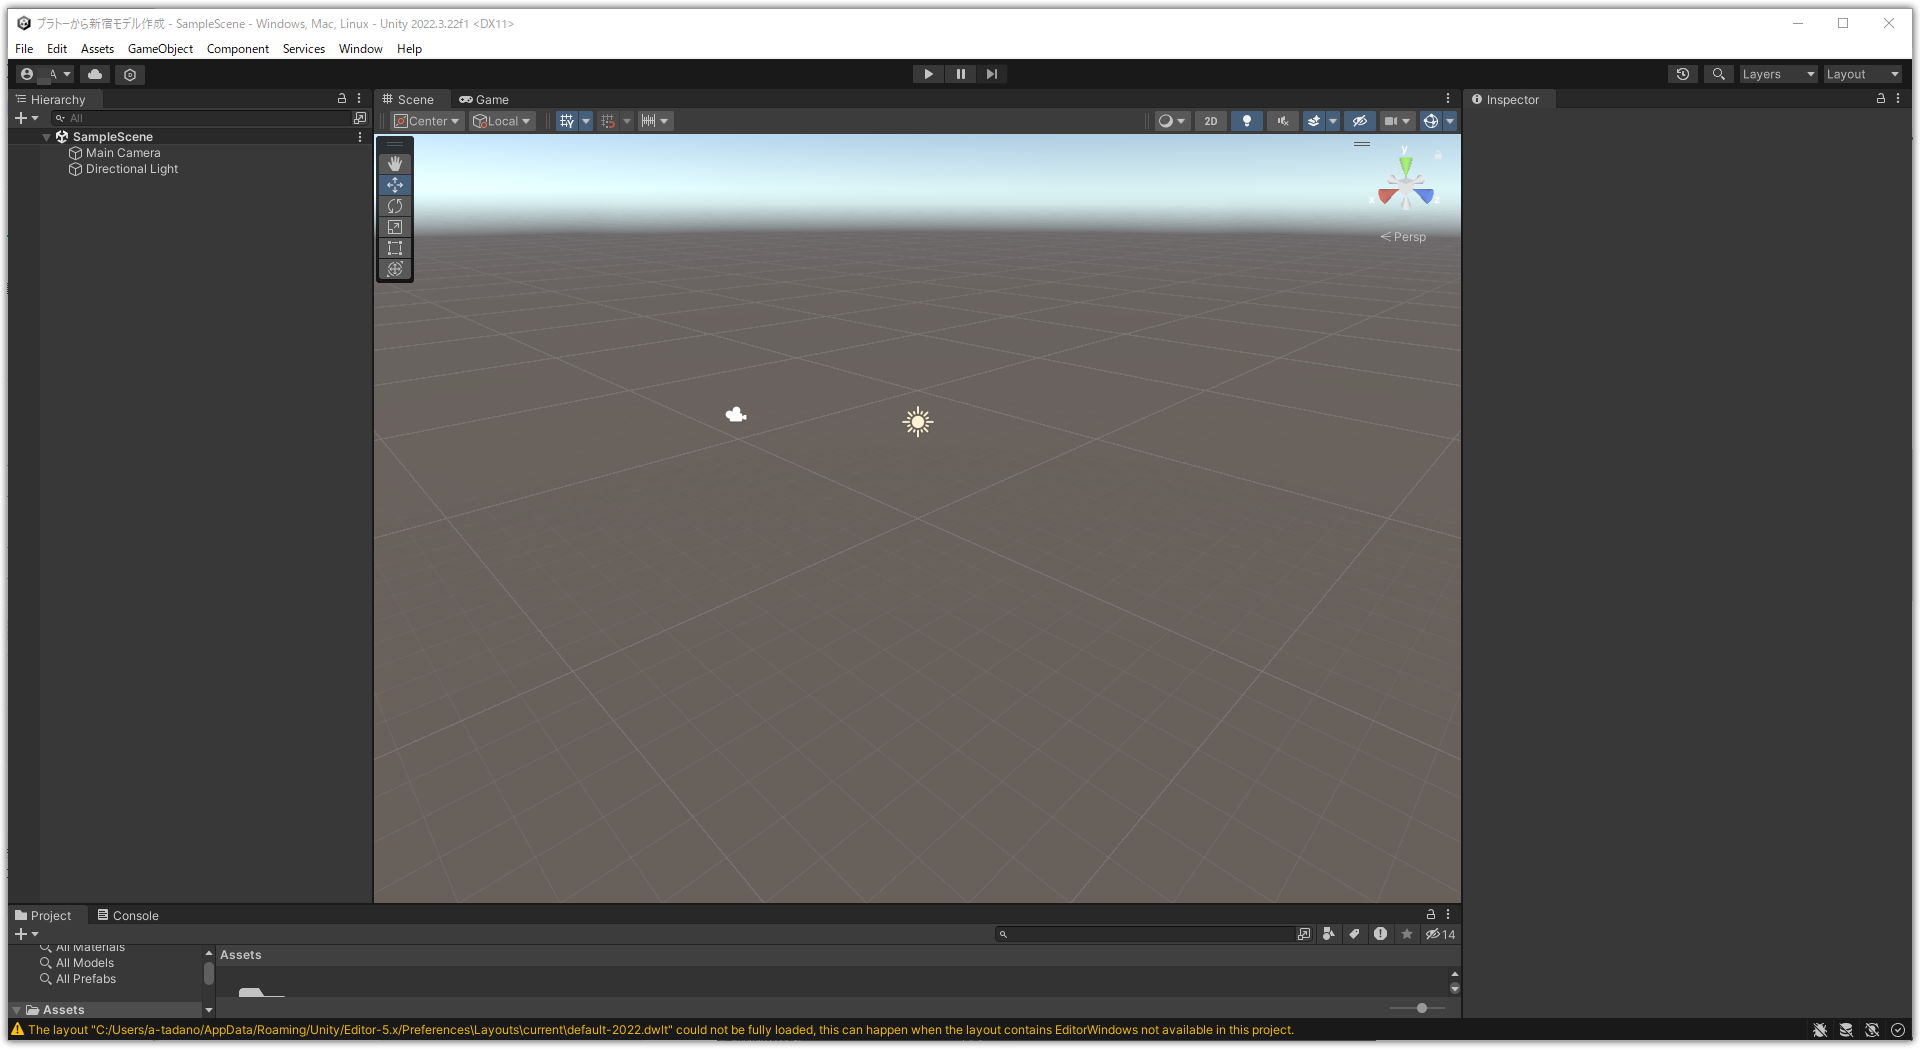Screen dimensions: 1920x1049
Task: Click the Unity cloud services icon
Action: [94, 74]
